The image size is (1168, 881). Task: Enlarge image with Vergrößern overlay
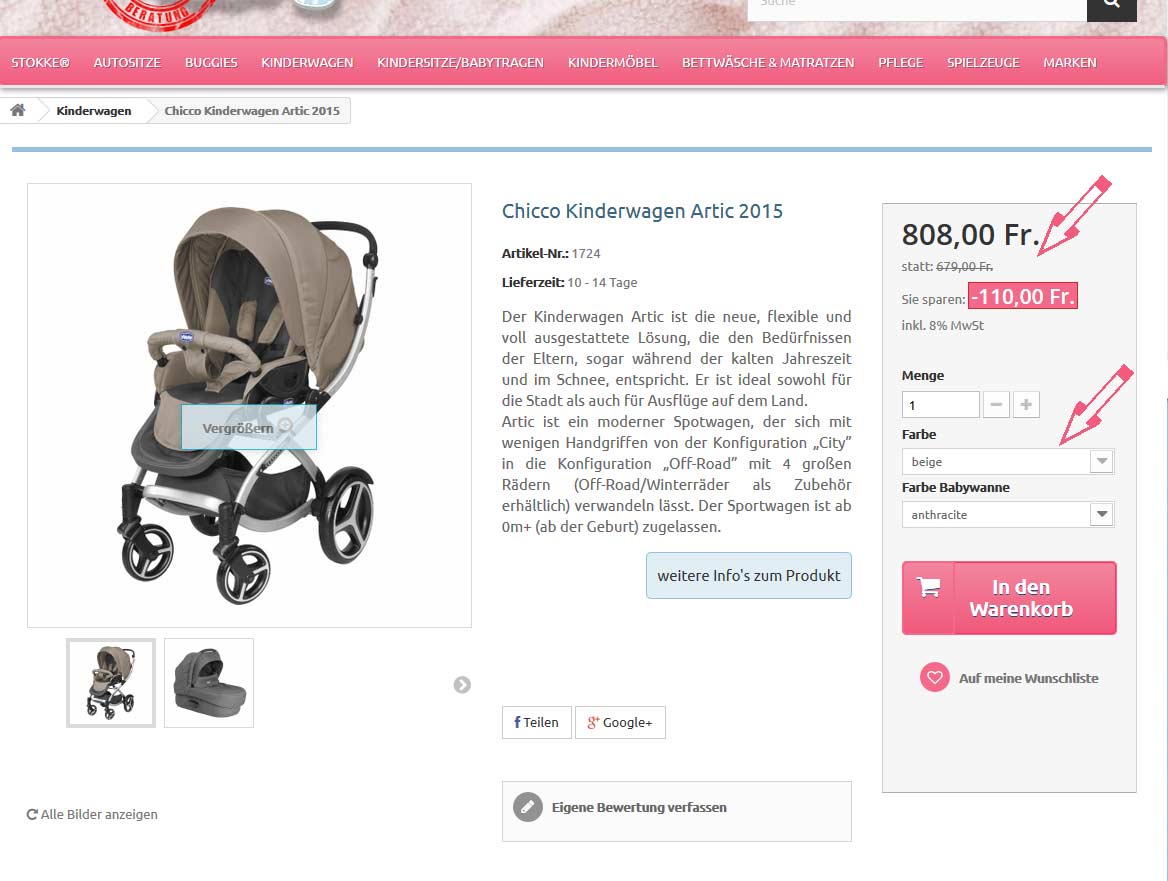click(249, 427)
